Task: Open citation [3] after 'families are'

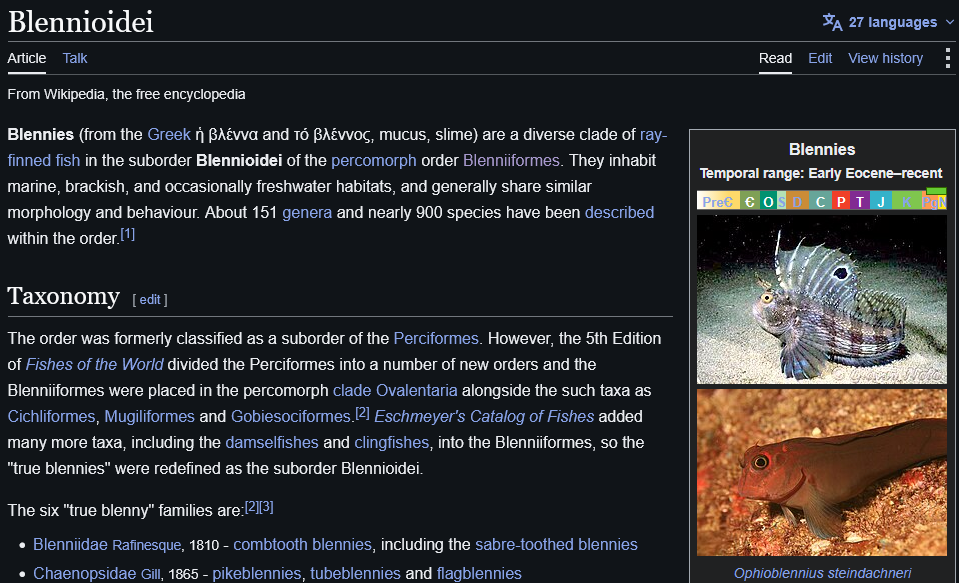Action: (x=266, y=507)
